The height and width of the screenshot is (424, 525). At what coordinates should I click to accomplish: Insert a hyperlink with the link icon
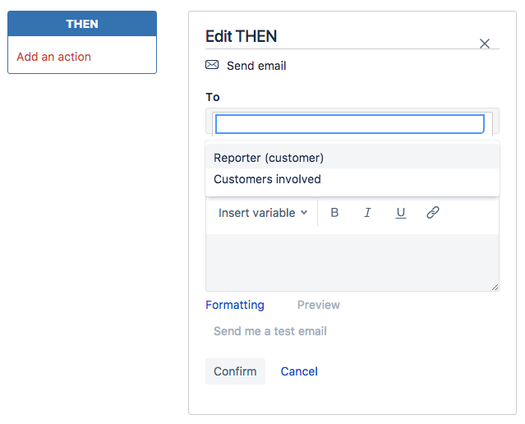(x=433, y=212)
